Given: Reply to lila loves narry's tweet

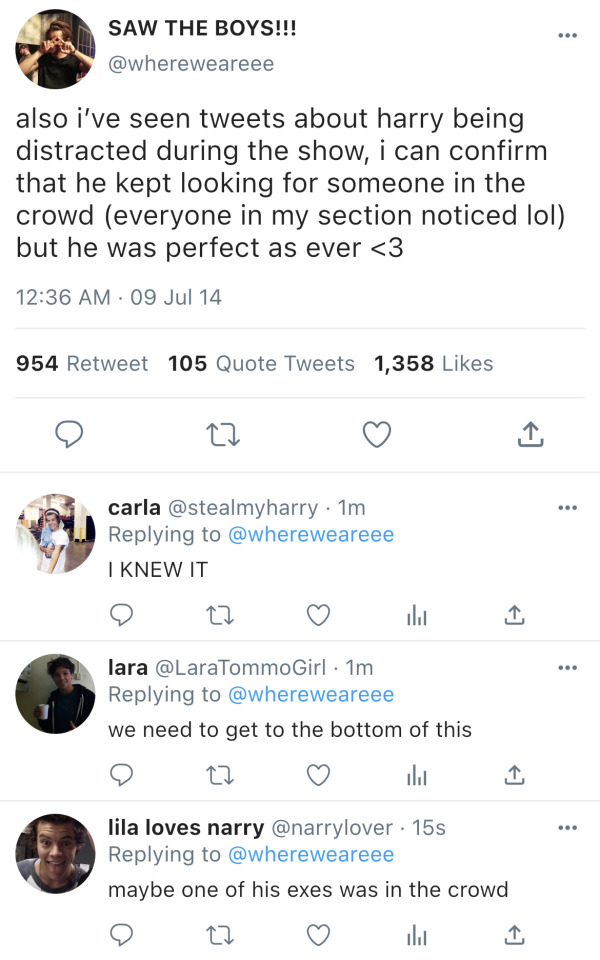Looking at the screenshot, I should click(x=122, y=935).
